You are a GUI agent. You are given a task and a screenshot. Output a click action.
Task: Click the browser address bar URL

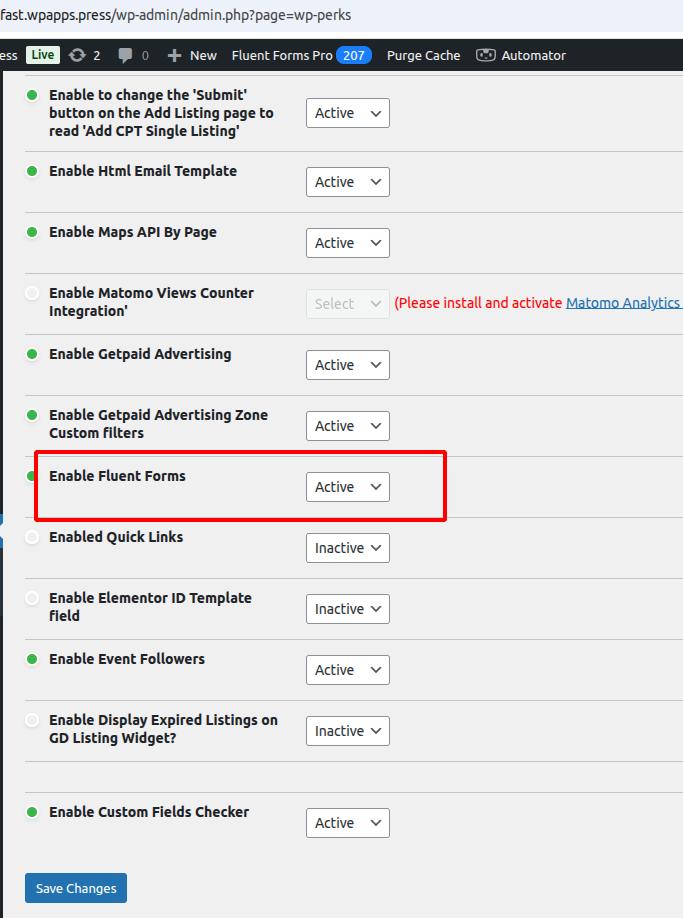pos(176,15)
